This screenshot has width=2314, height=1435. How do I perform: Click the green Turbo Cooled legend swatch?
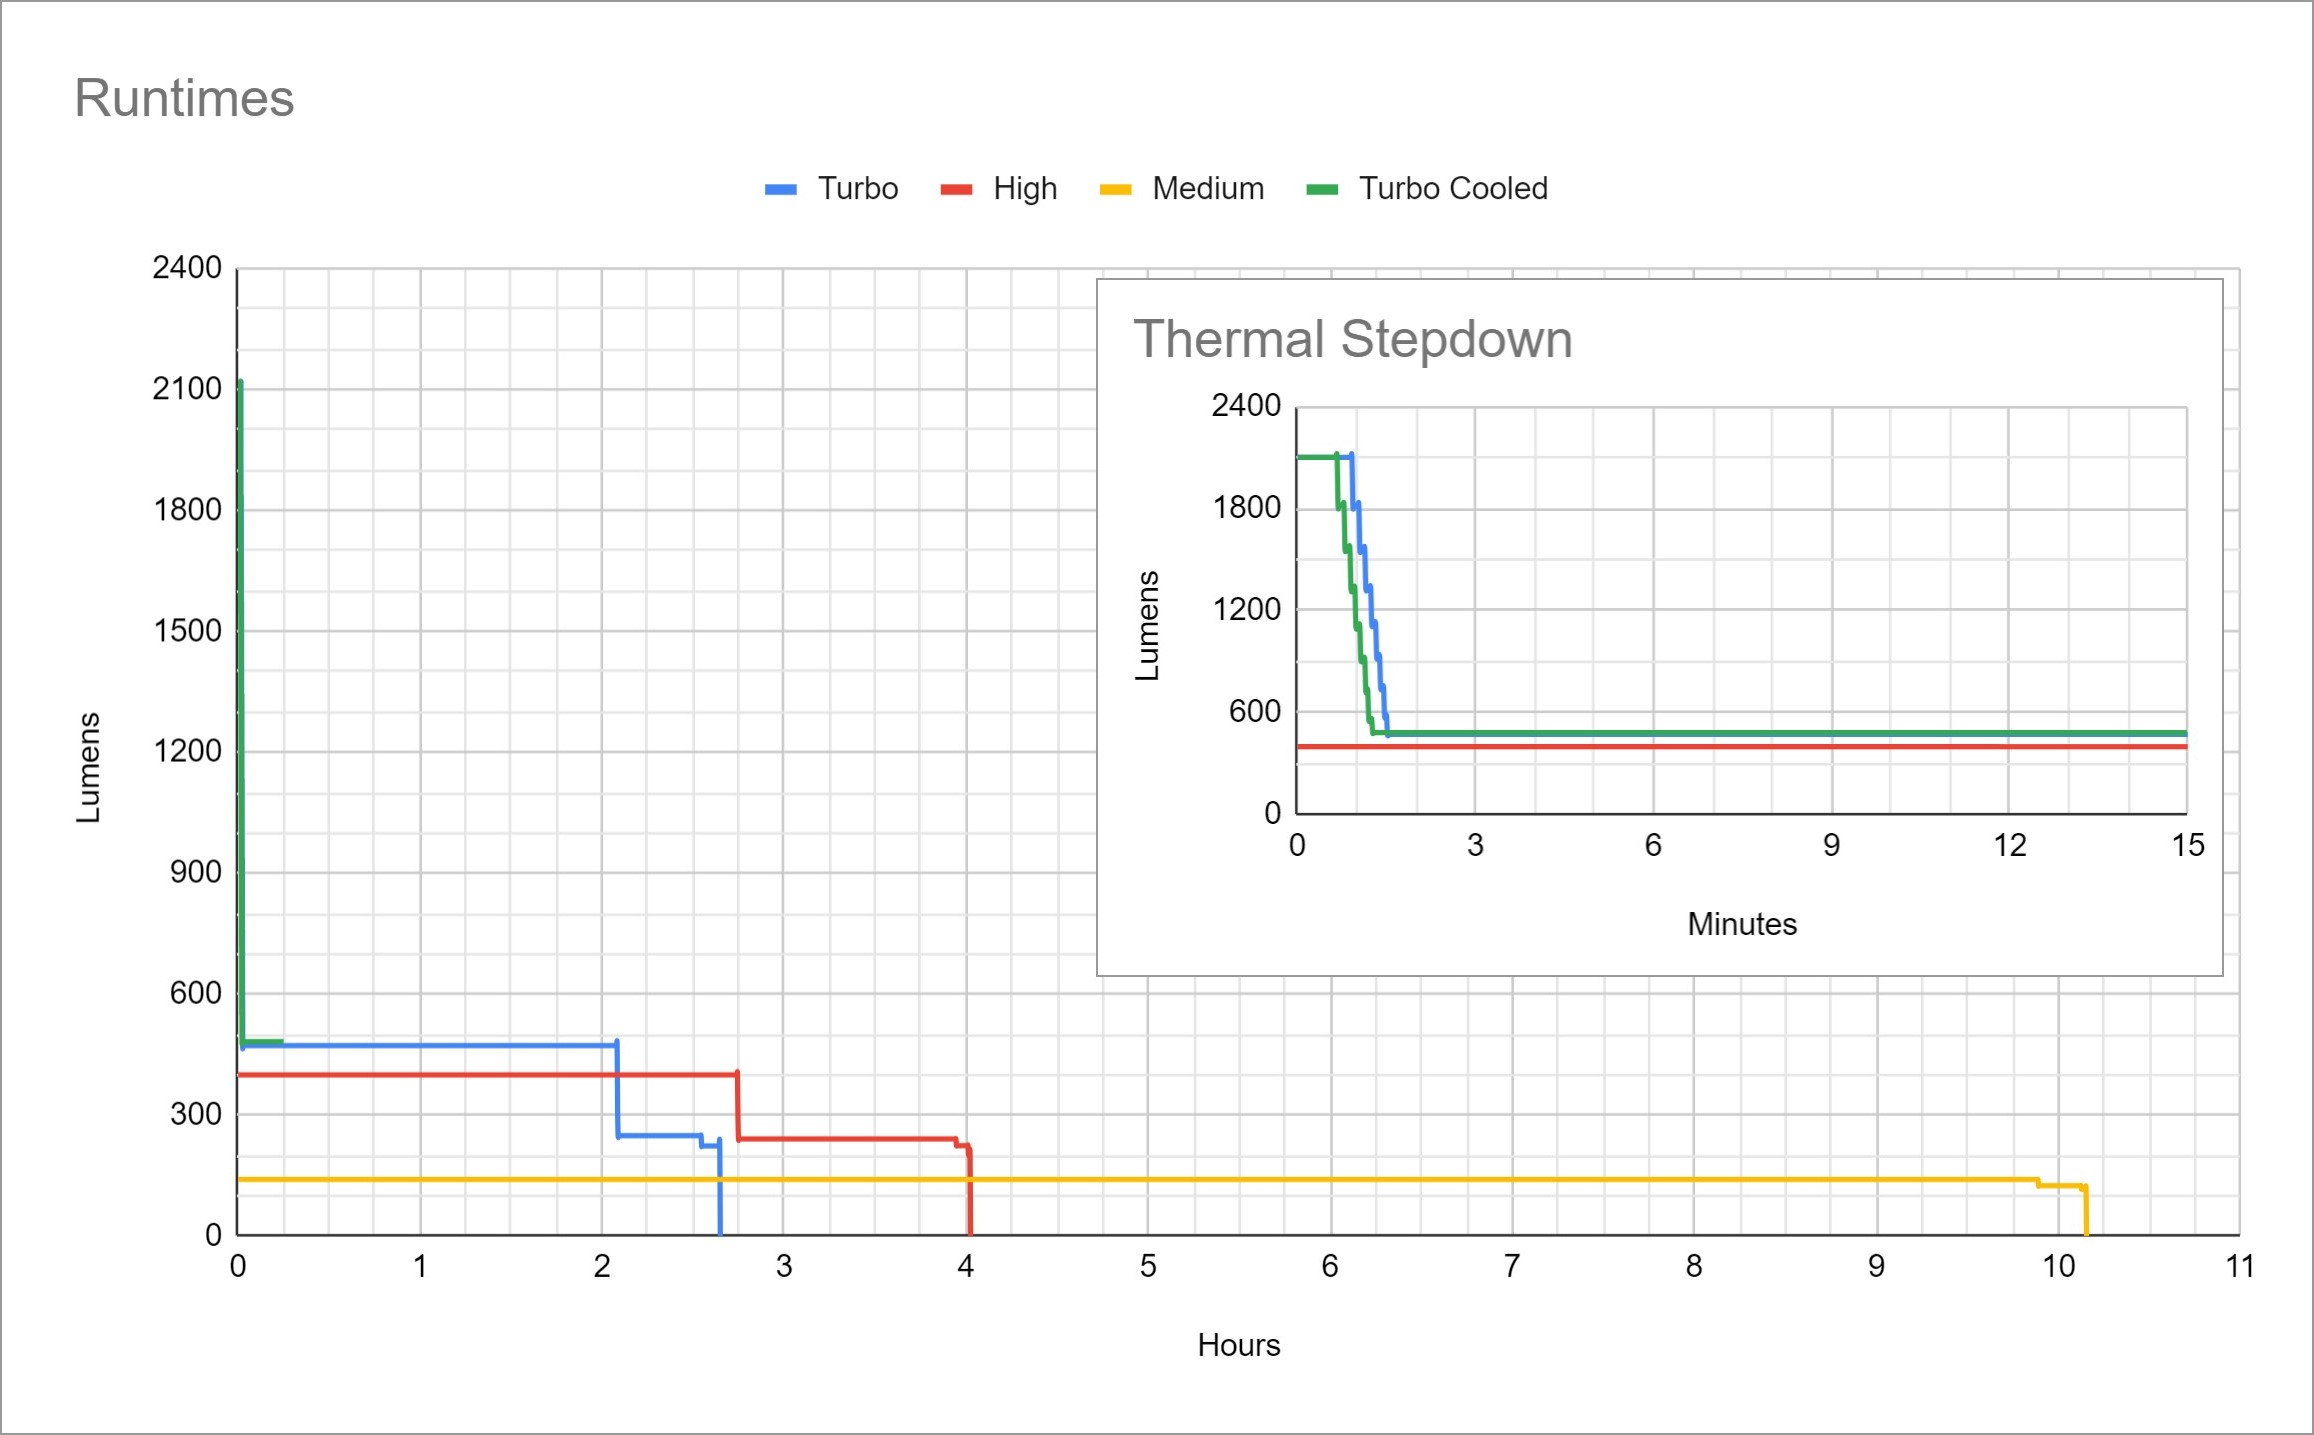(1322, 189)
